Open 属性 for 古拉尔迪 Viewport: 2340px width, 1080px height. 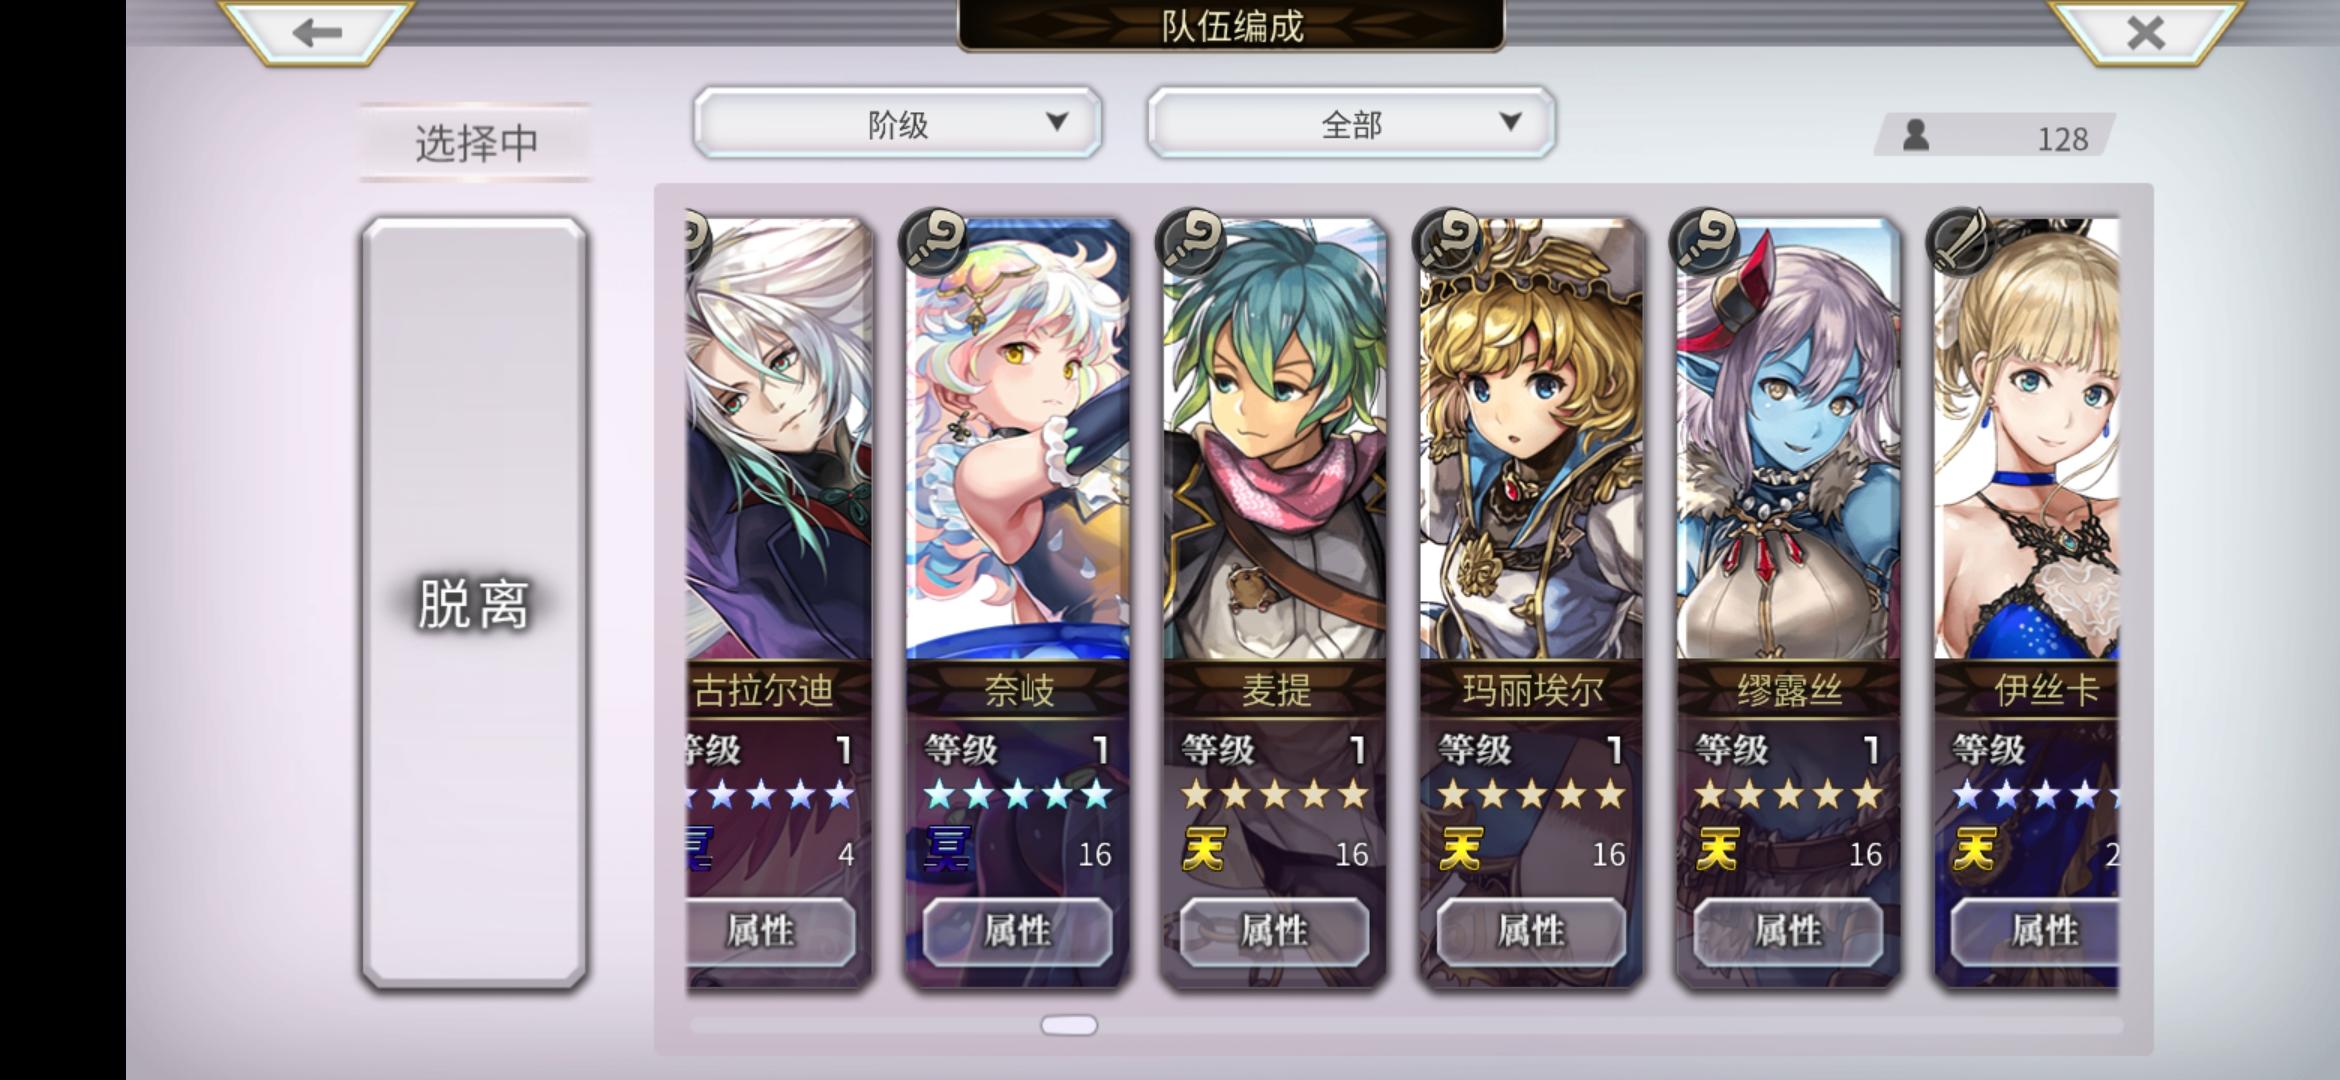tap(770, 931)
